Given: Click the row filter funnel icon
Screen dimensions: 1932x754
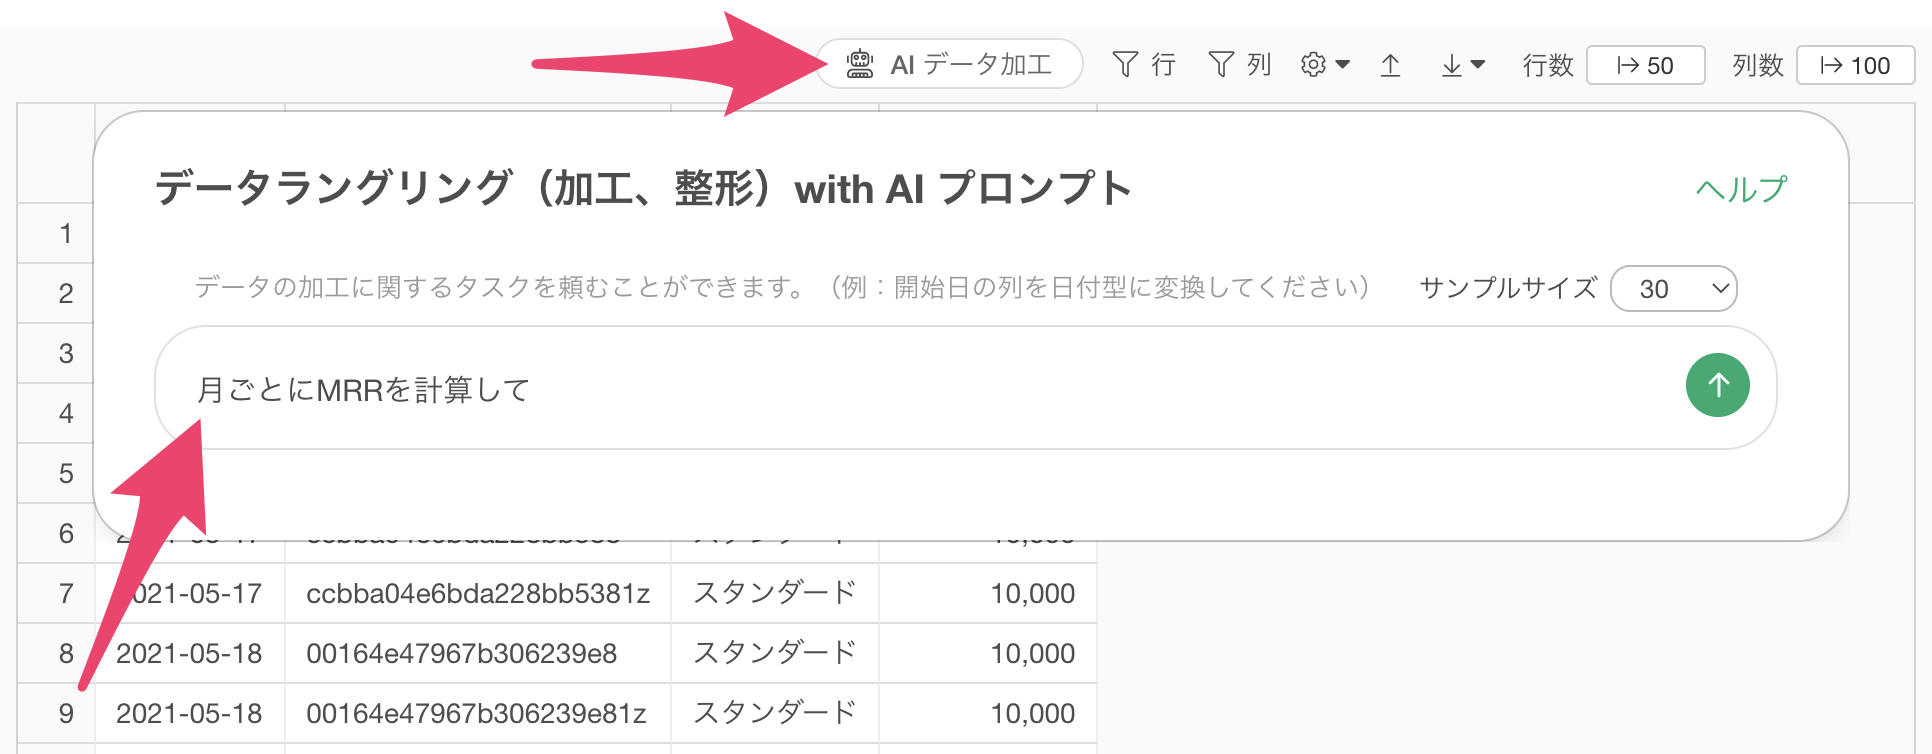Looking at the screenshot, I should coord(1125,65).
